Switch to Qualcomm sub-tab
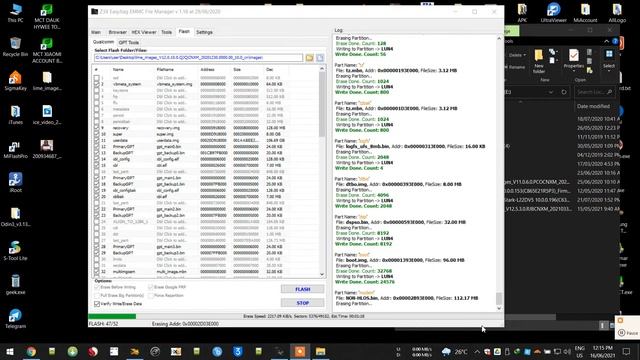640x360 pixels. tap(103, 42)
